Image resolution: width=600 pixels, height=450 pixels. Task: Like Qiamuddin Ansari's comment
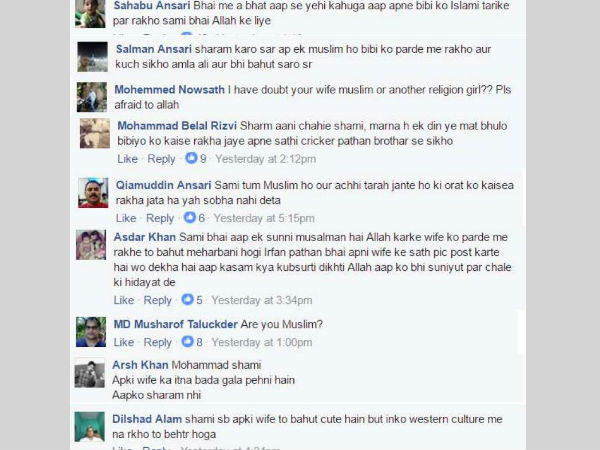click(x=126, y=218)
